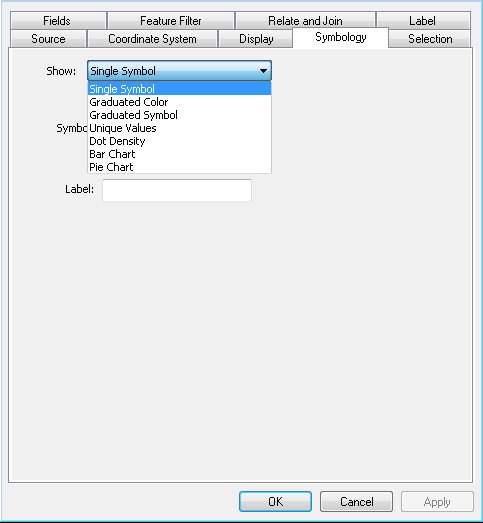This screenshot has width=483, height=523.
Task: Pick Bar Chart from the list
Action: [x=179, y=154]
